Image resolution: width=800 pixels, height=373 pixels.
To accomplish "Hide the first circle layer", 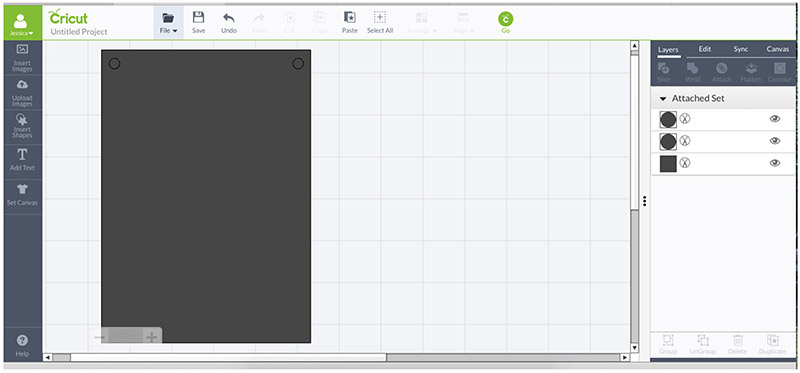I will tap(775, 119).
